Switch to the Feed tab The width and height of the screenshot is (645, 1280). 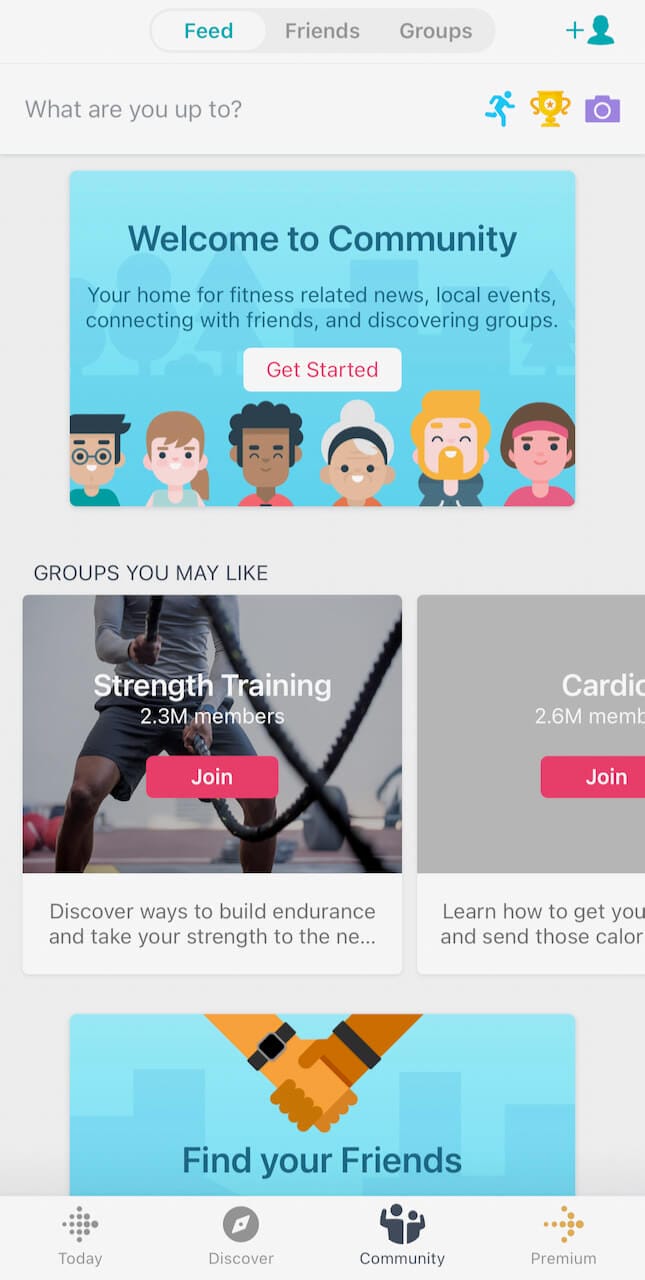(x=208, y=31)
